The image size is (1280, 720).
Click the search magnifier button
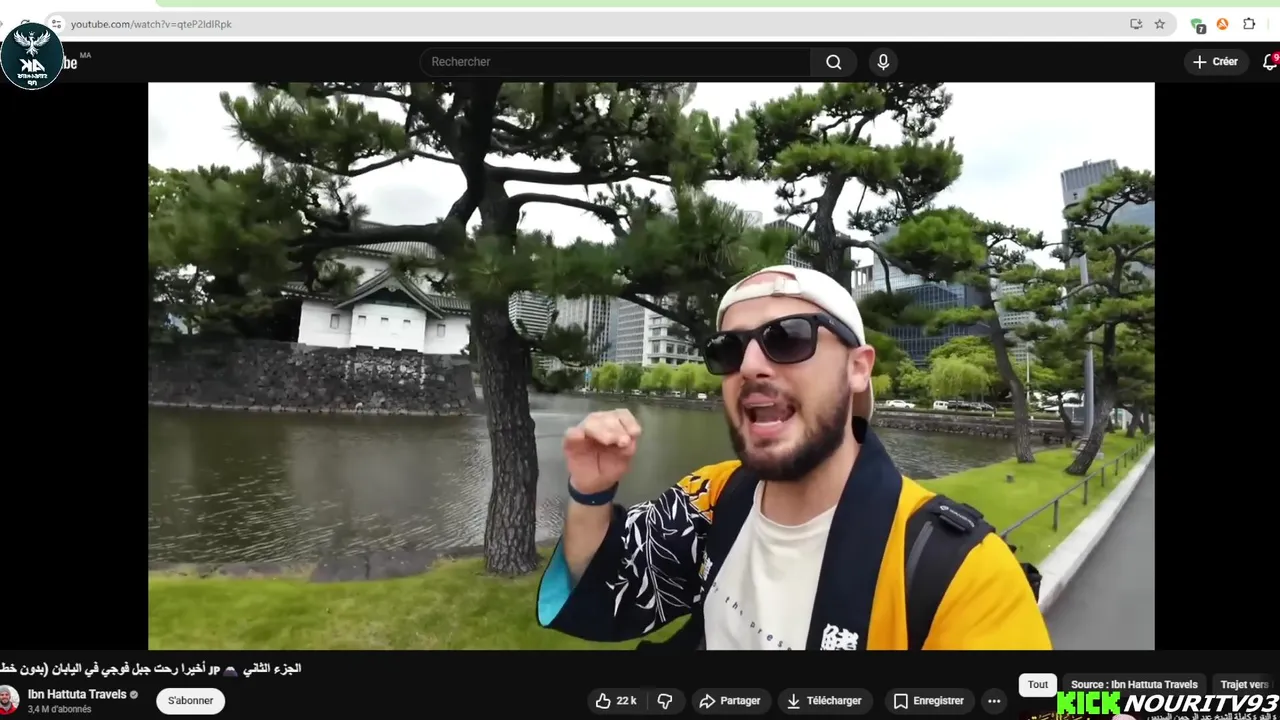[x=833, y=62]
